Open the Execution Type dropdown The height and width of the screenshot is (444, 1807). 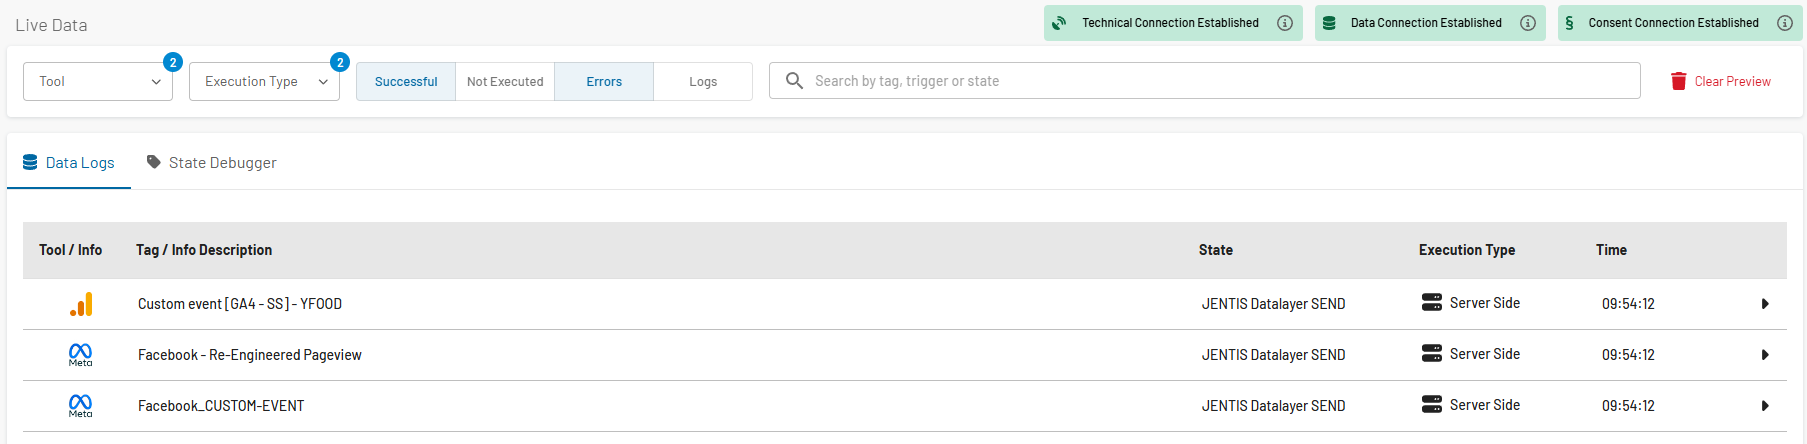(x=264, y=82)
